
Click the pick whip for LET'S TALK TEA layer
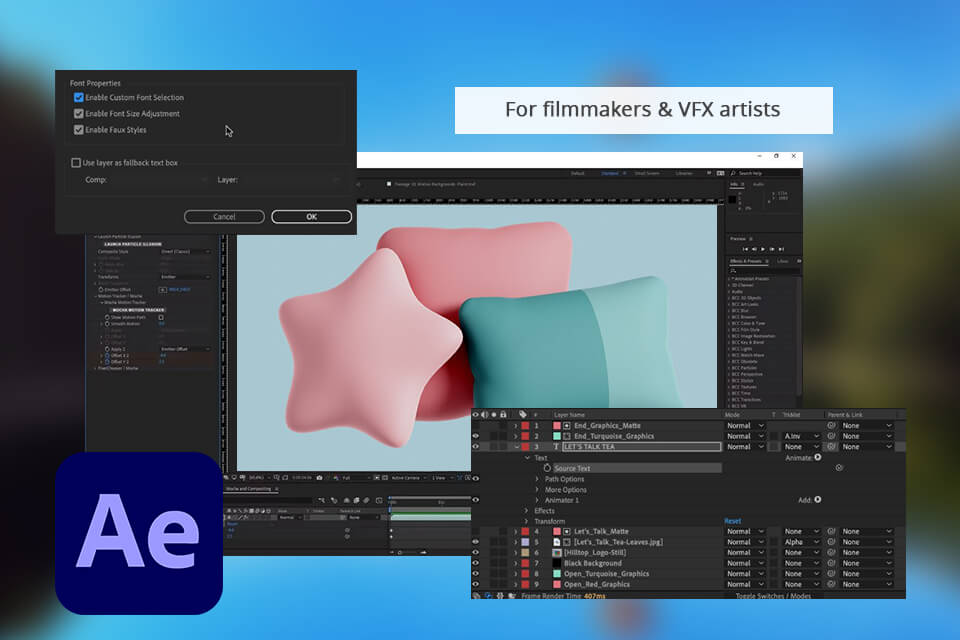tap(831, 446)
